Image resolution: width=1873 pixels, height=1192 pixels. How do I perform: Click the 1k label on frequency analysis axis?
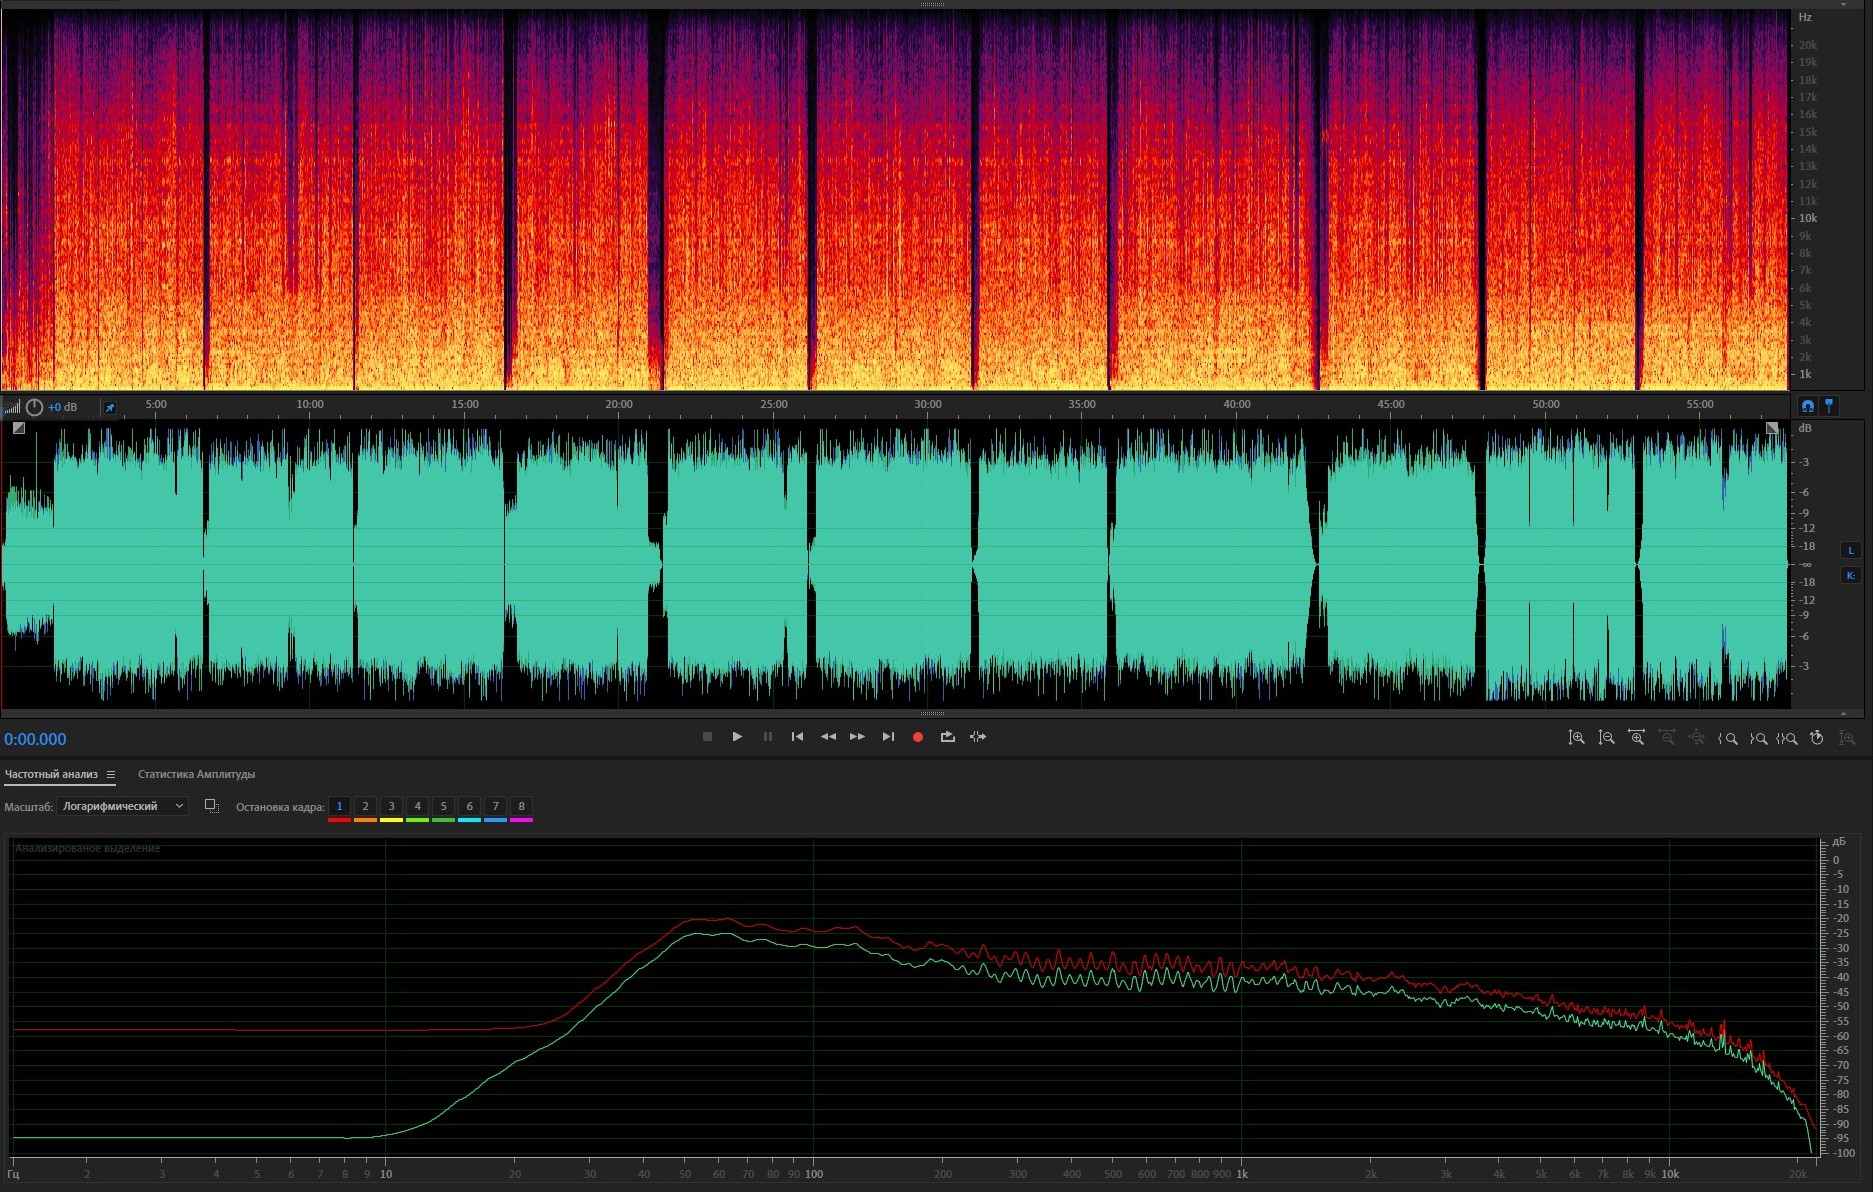(1242, 1174)
